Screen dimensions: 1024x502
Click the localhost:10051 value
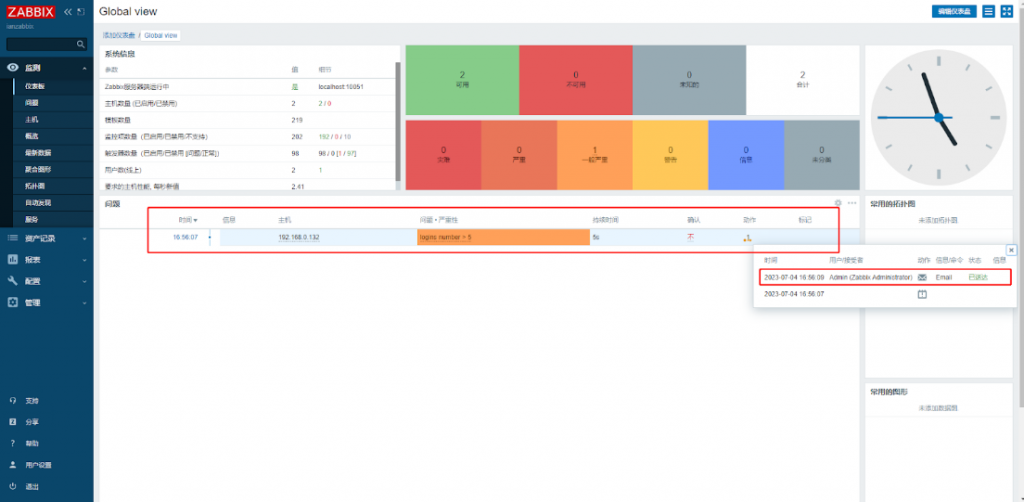341,86
